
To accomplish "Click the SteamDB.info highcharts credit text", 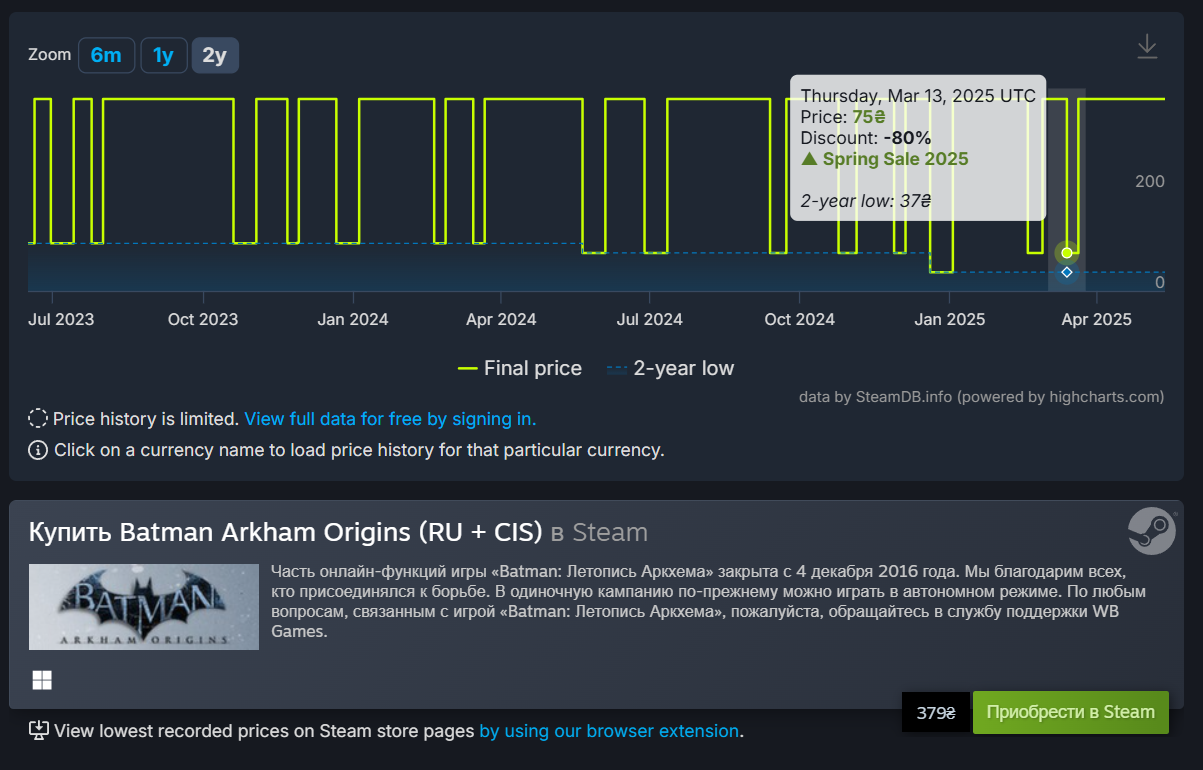I will tap(982, 397).
